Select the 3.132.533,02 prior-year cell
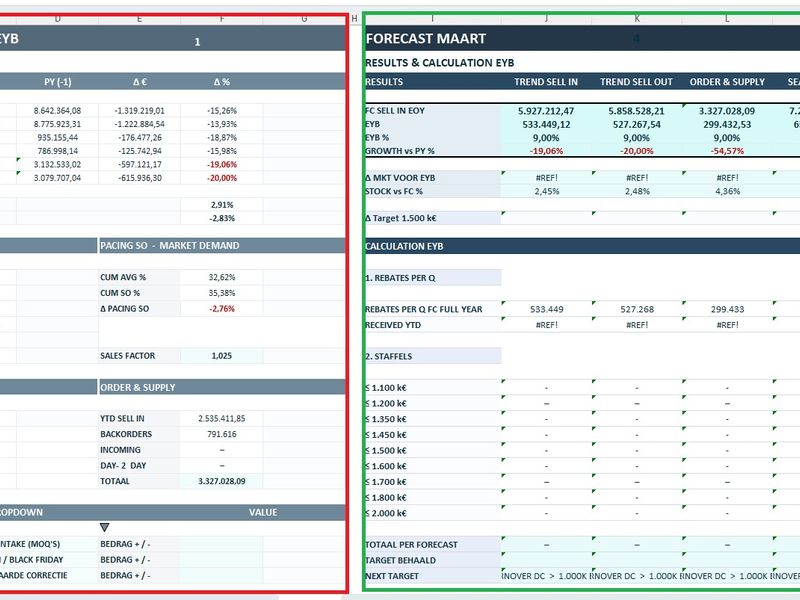800x600 pixels. tap(58, 164)
